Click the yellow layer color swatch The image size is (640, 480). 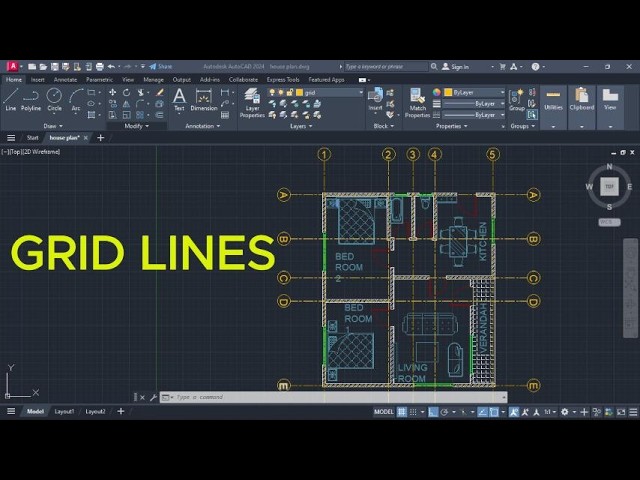tap(299, 93)
